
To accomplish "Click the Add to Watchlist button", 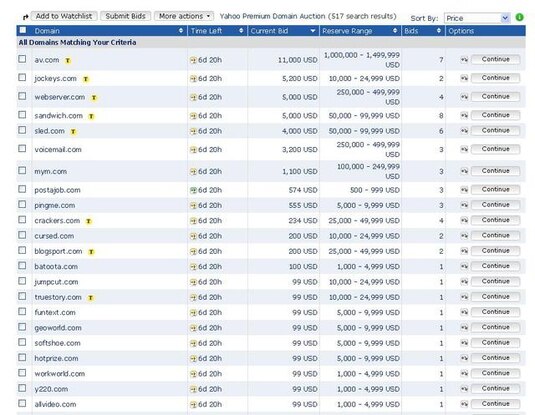I will 64,16.
